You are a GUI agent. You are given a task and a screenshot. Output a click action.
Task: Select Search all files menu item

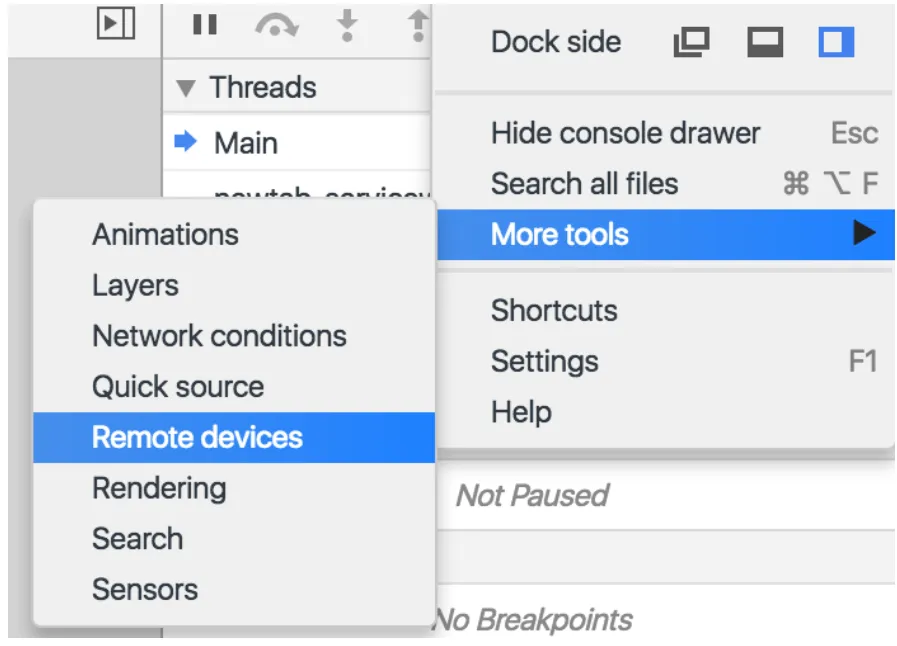(x=584, y=184)
